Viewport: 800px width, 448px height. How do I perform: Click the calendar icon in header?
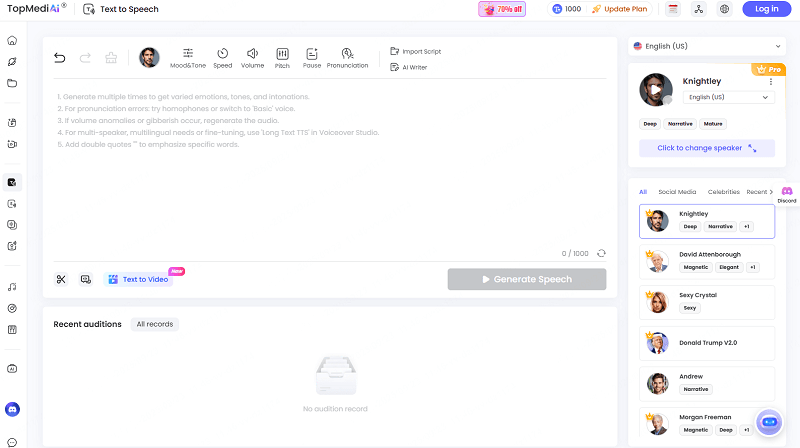click(x=673, y=9)
